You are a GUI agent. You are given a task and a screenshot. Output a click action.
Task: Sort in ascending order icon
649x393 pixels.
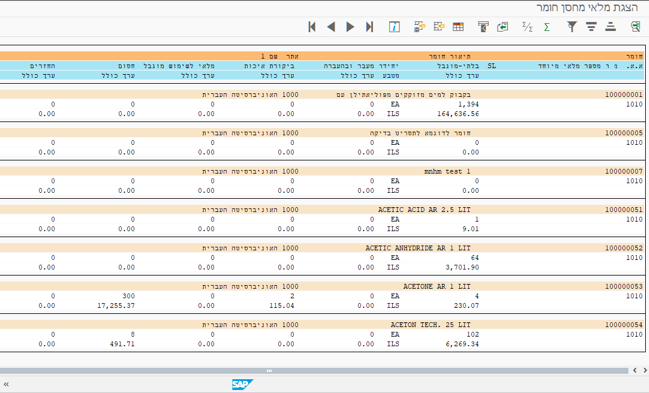click(611, 27)
